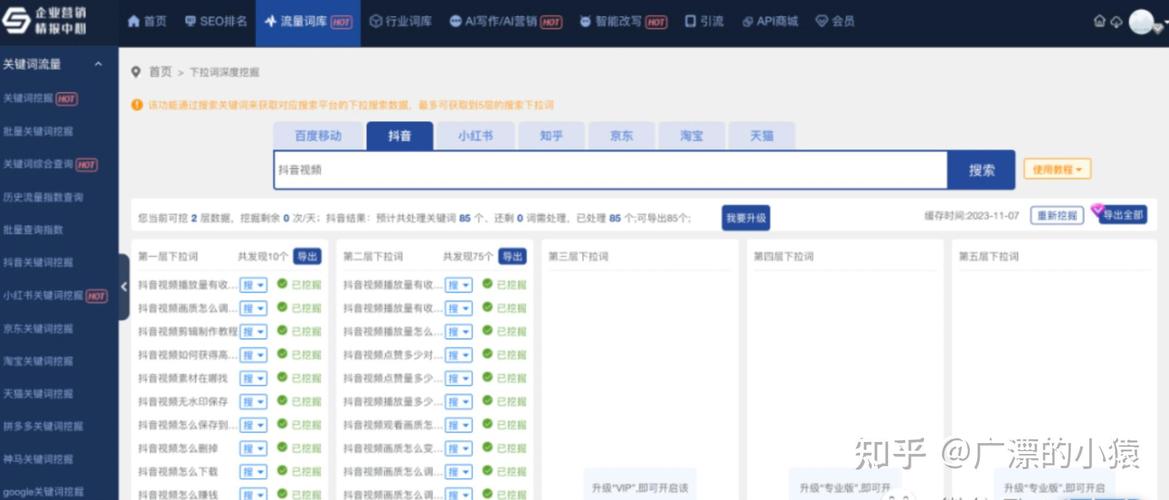Open the user avatar menu
The height and width of the screenshot is (500, 1169).
coord(1141,22)
